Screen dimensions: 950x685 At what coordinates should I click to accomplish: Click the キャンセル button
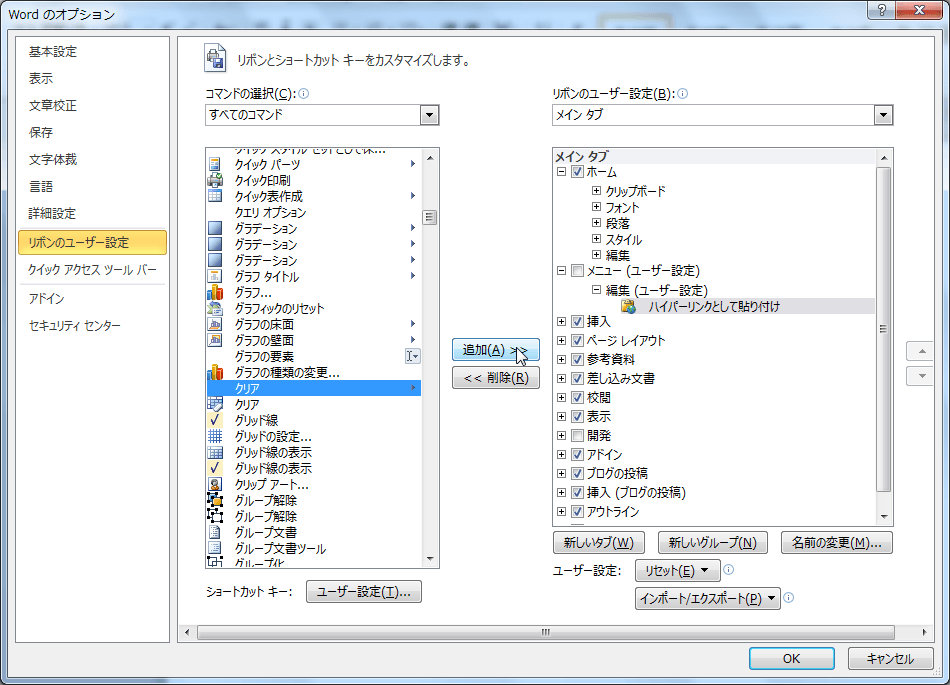click(890, 658)
